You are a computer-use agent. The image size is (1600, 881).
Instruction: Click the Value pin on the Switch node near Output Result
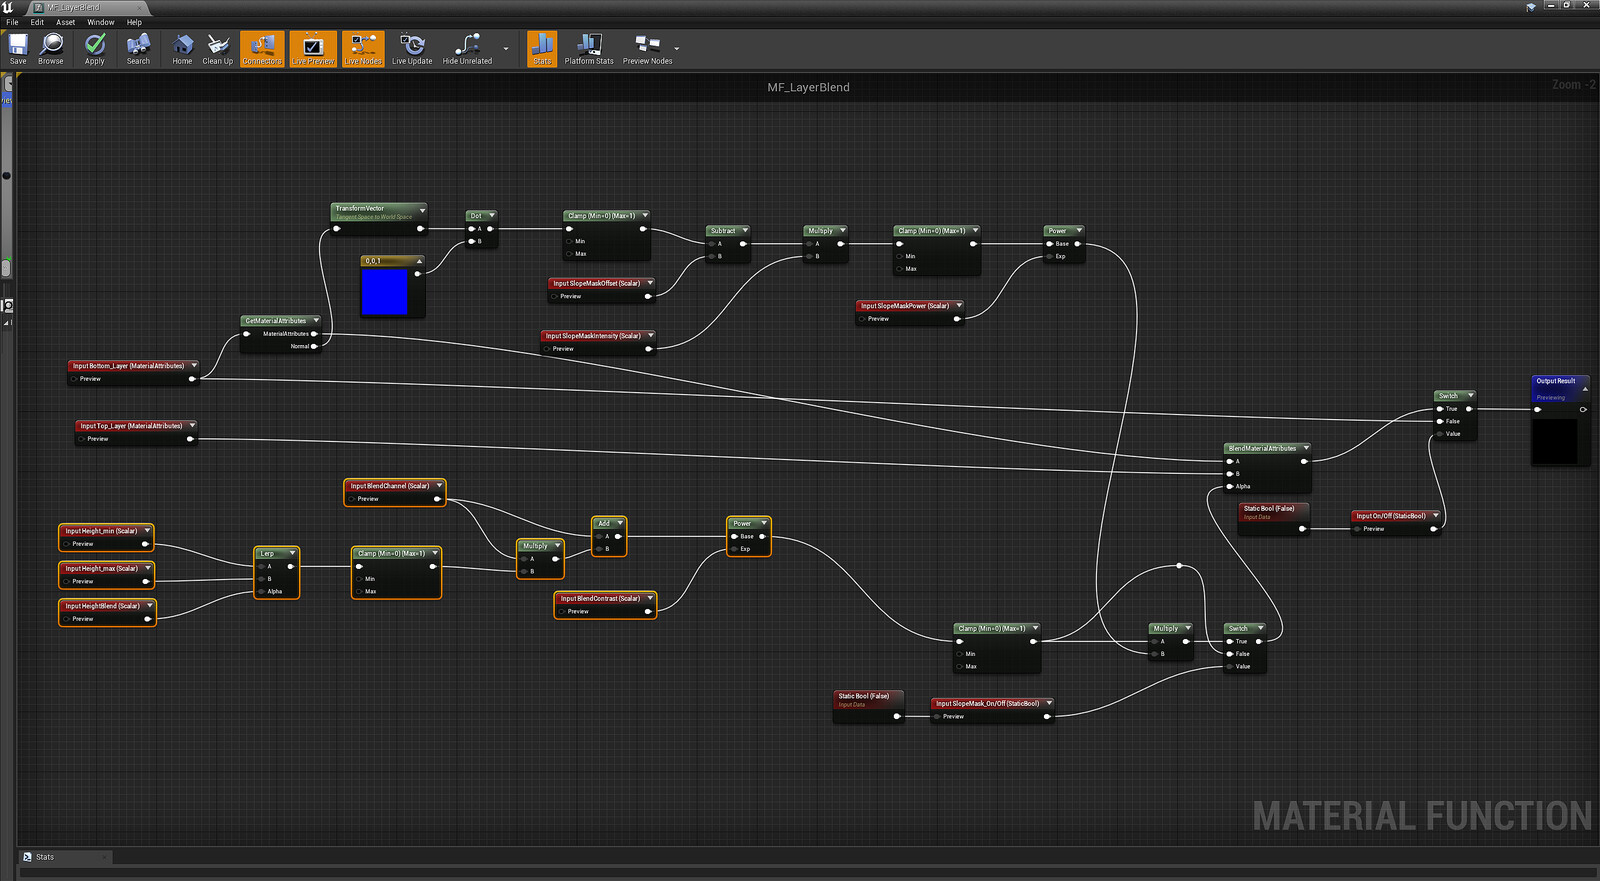coord(1440,434)
